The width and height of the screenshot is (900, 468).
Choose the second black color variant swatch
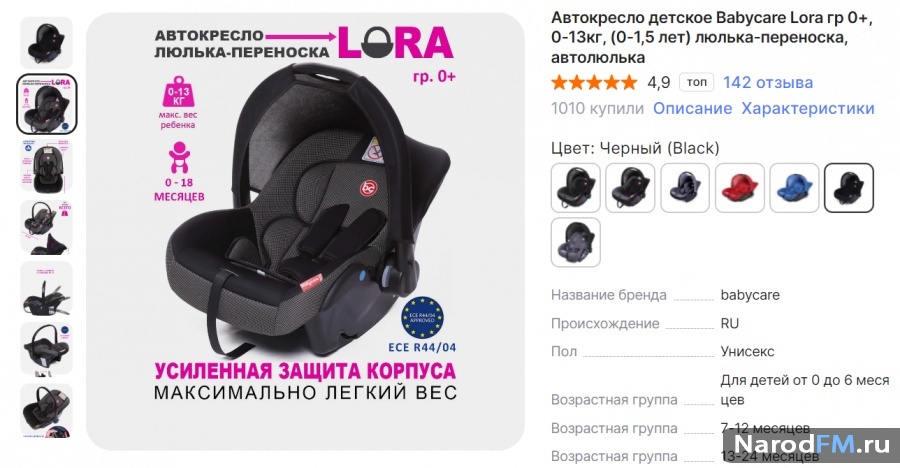pos(630,188)
